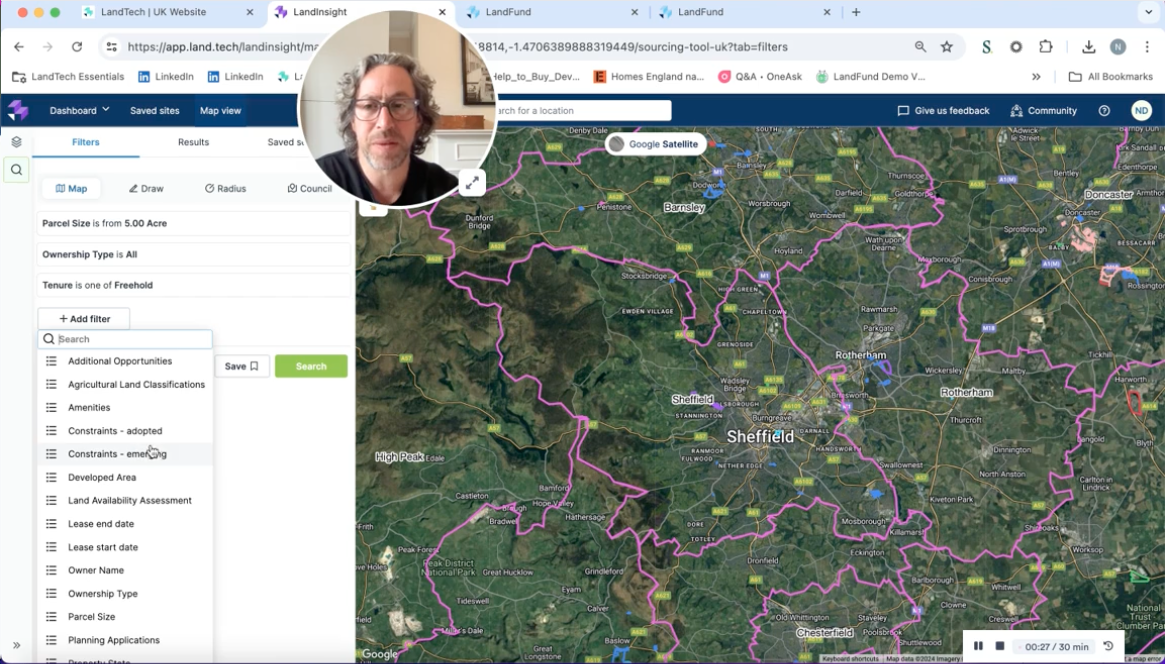
Task: Choose the Map search area mode
Action: pos(71,189)
